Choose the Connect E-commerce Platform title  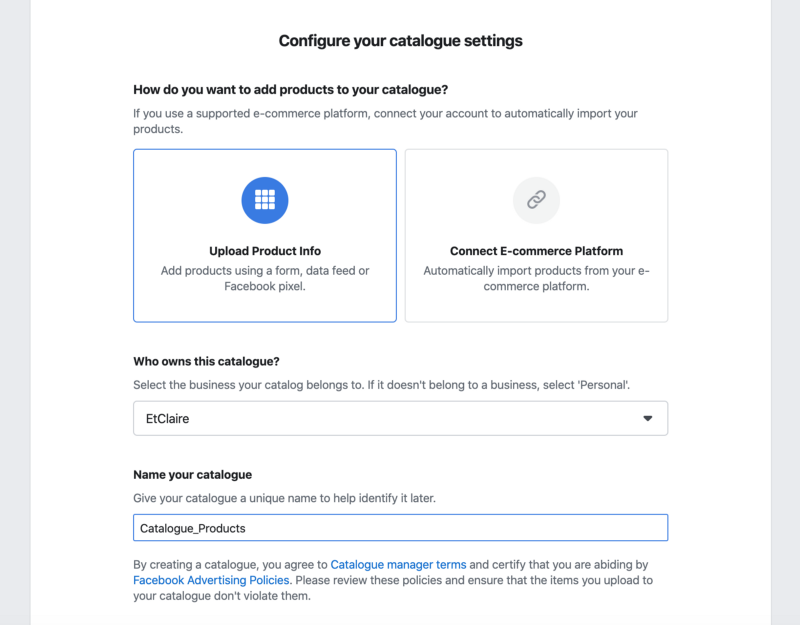pyautogui.click(x=536, y=251)
